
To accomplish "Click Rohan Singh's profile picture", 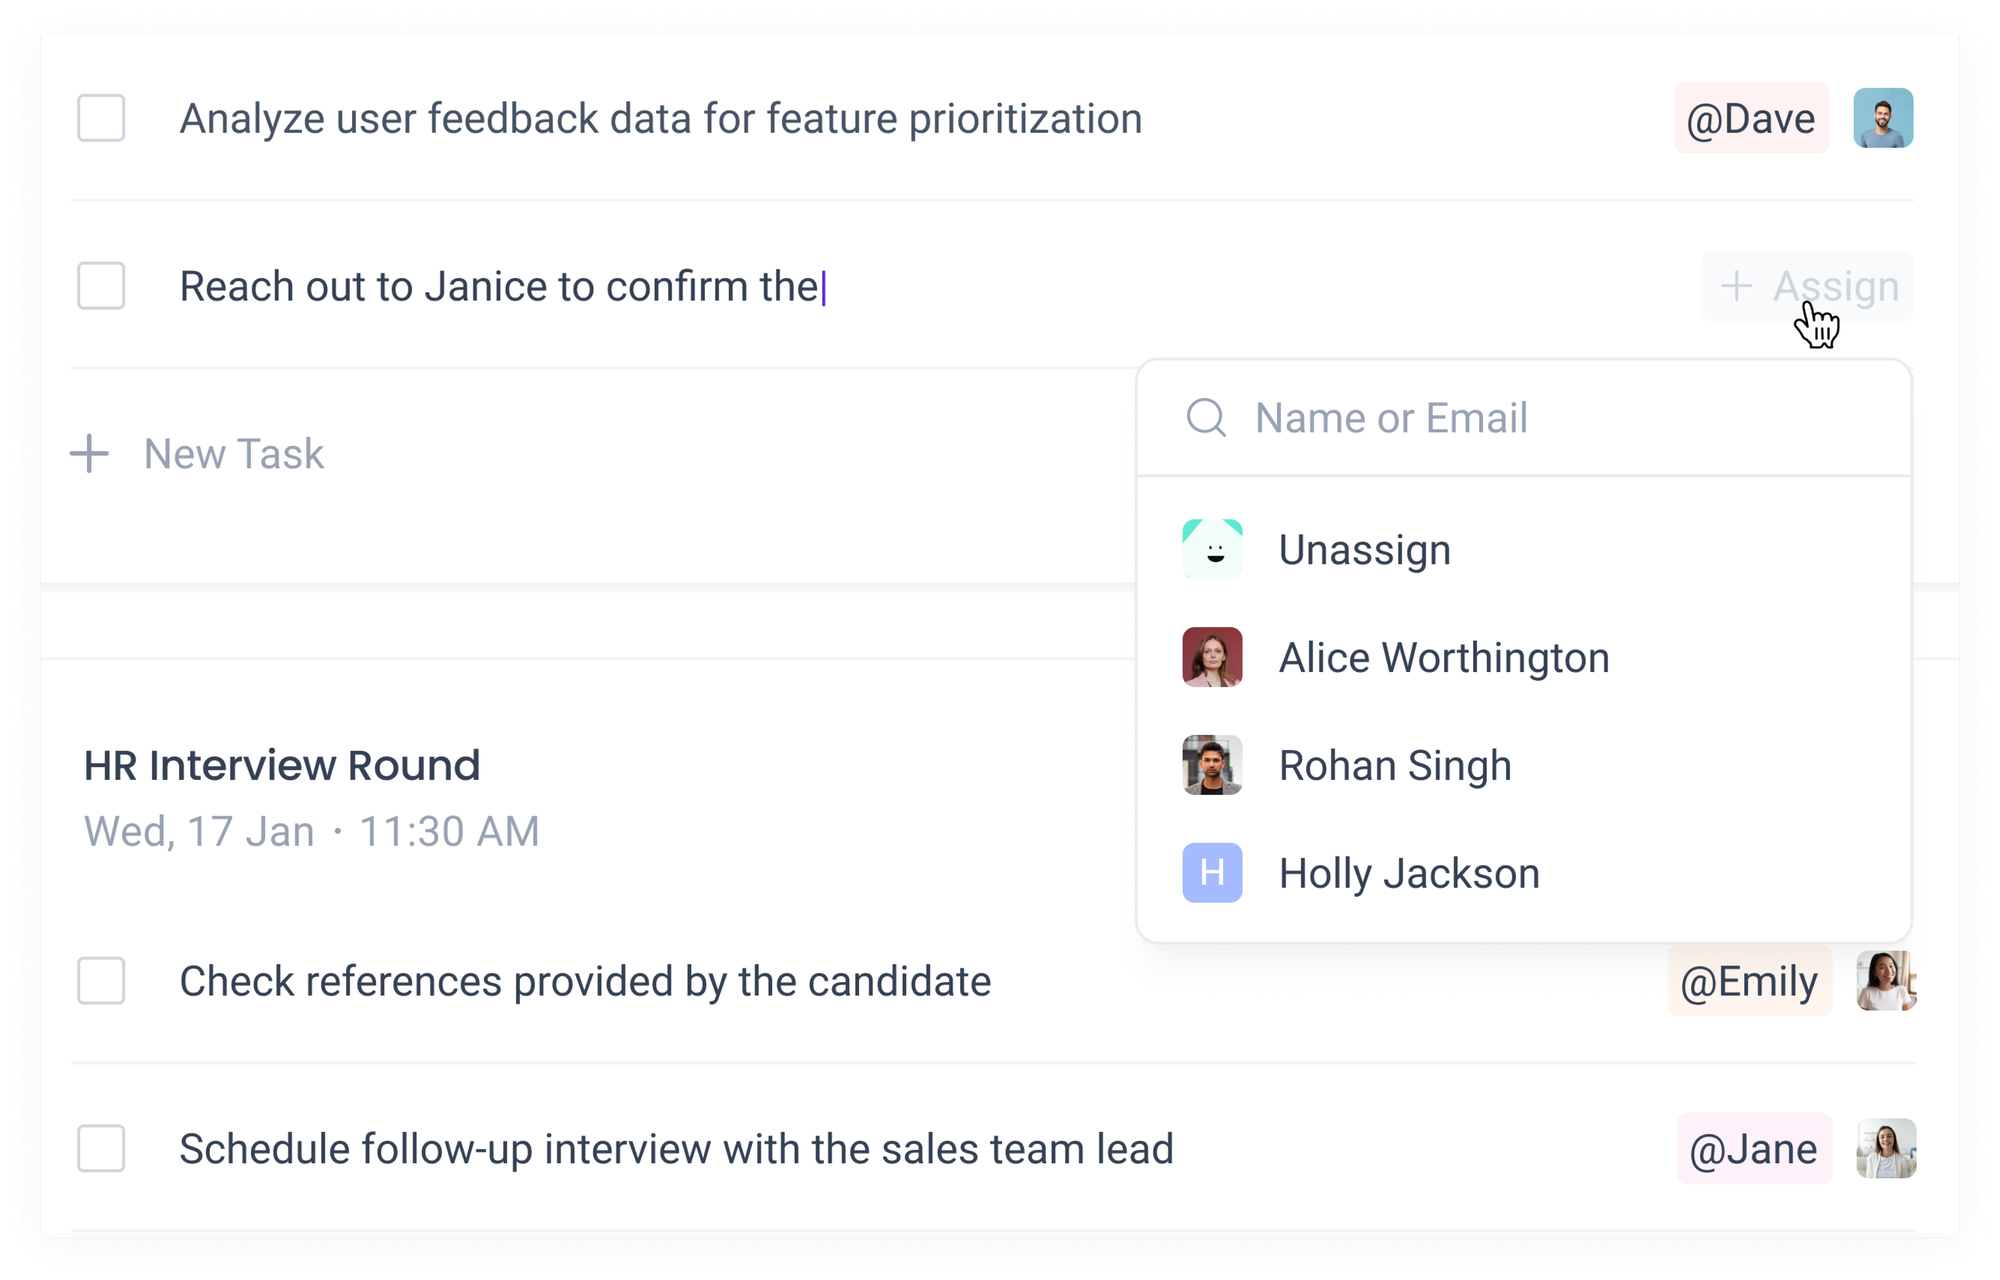I will pyautogui.click(x=1211, y=765).
